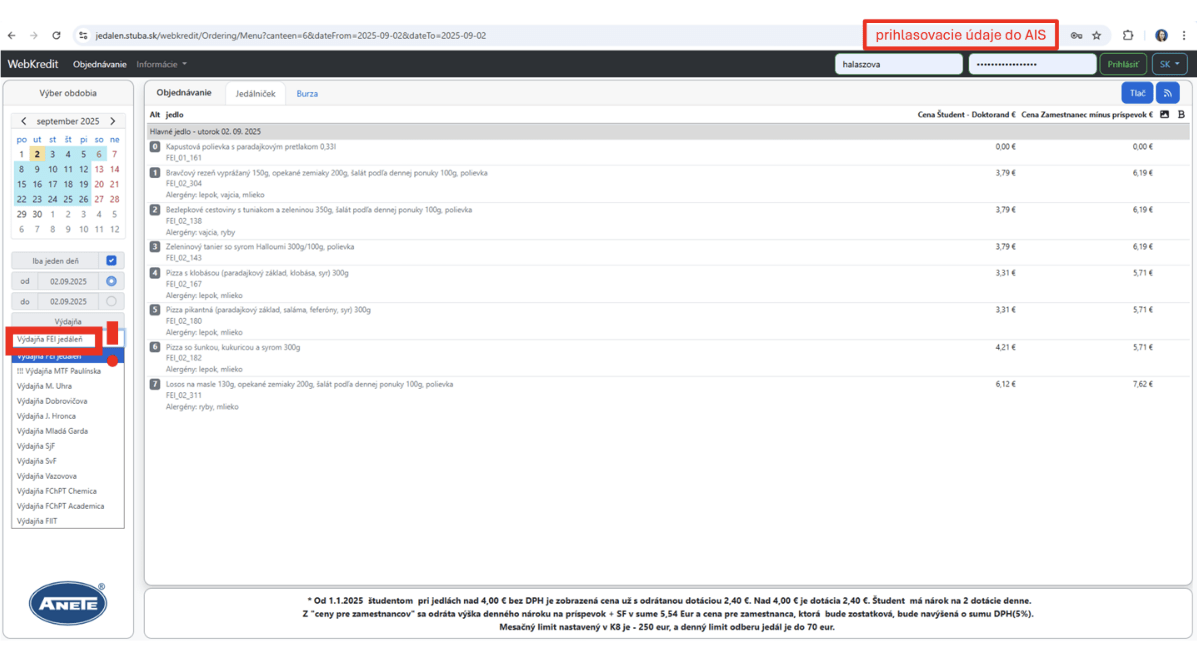Click the browser reload icon
This screenshot has width=1197, height=667.
coord(56,35)
